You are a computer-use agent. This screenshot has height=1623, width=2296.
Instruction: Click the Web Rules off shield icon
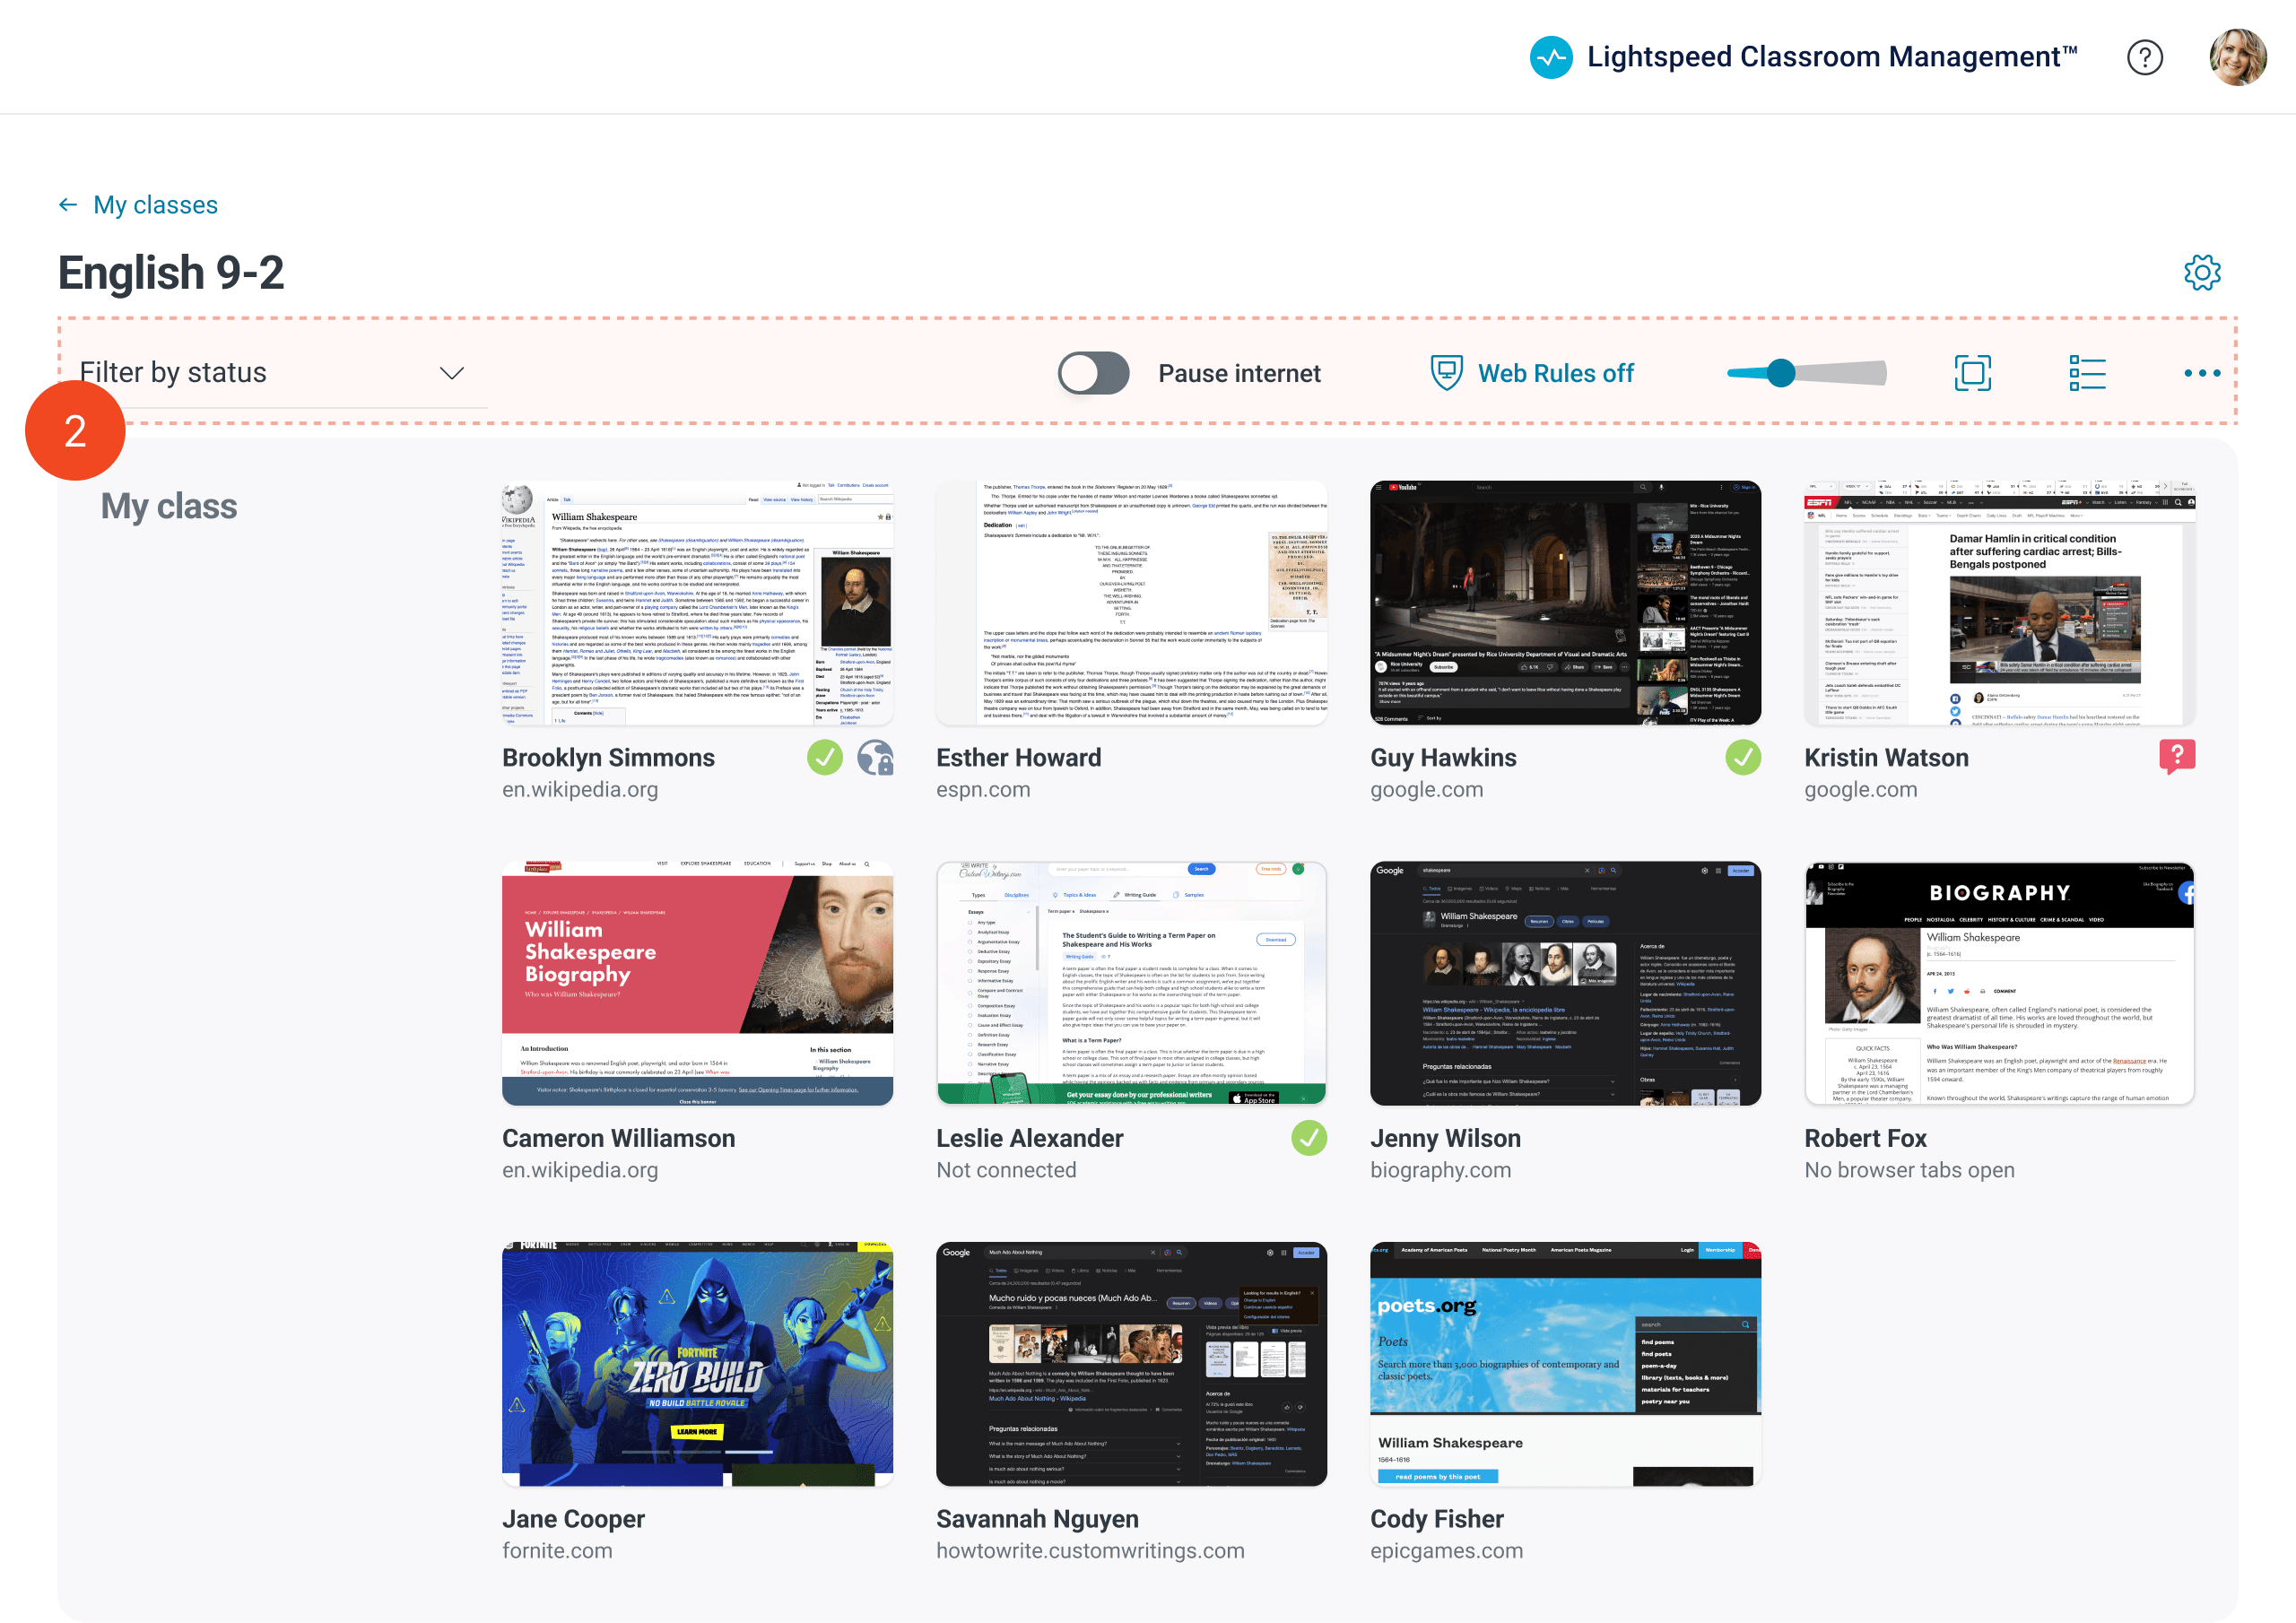coord(1442,370)
